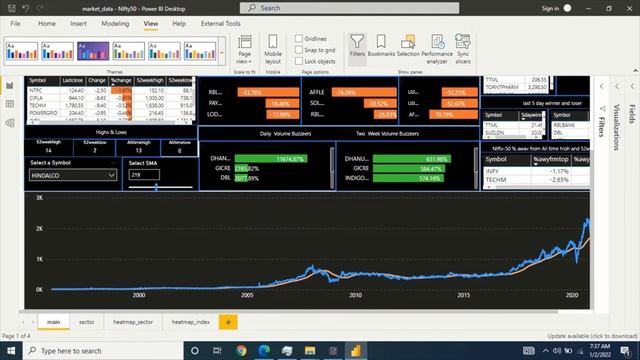Viewport: 640px width, 360px height.
Task: Select the last visible theme thumbnail
Action: [x=200, y=51]
